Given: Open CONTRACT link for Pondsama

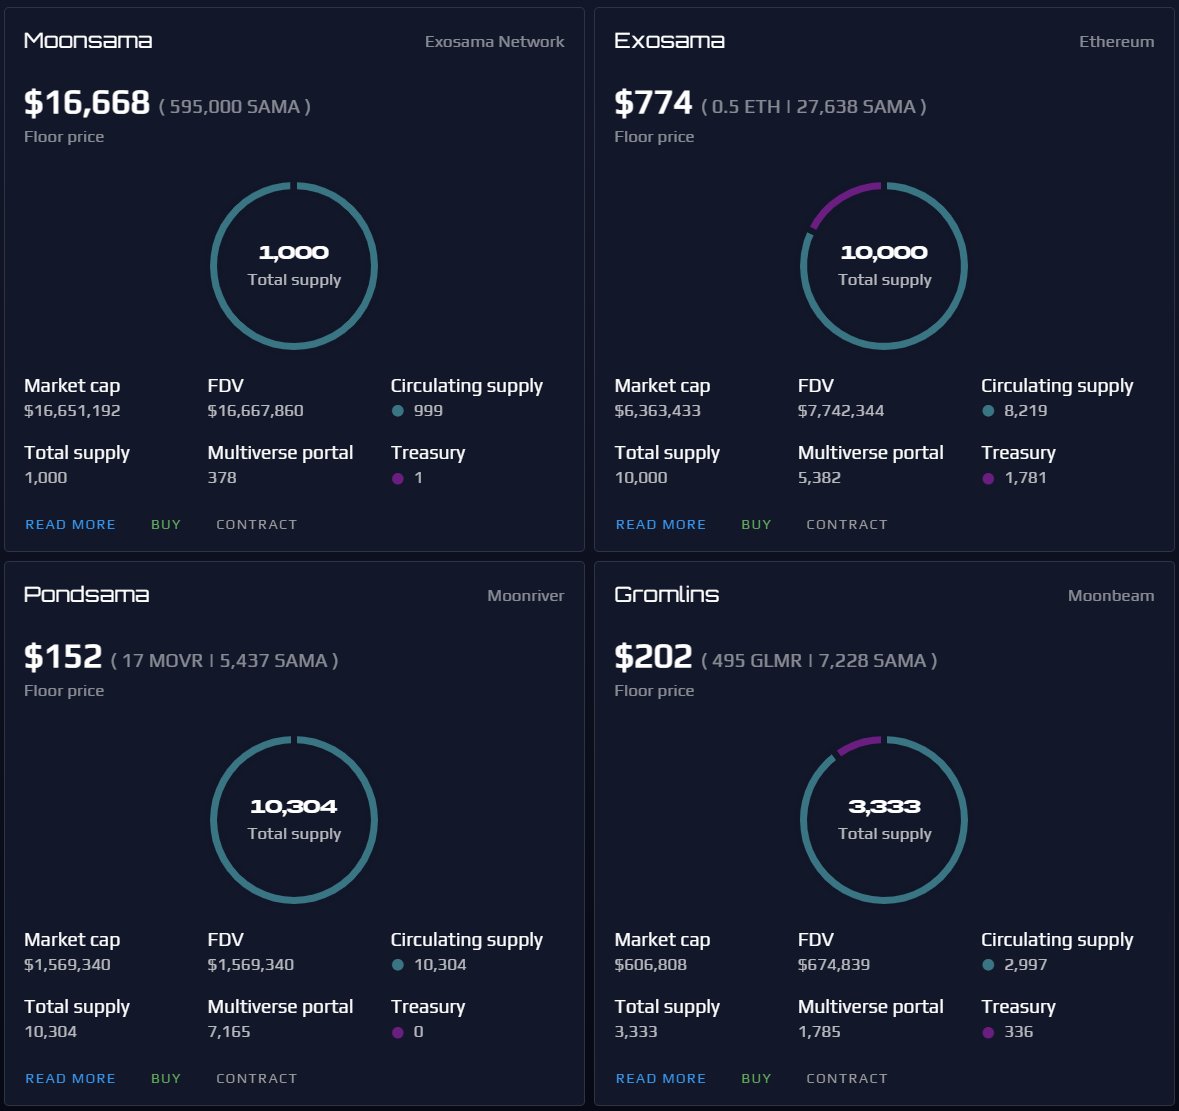Looking at the screenshot, I should pyautogui.click(x=256, y=1079).
